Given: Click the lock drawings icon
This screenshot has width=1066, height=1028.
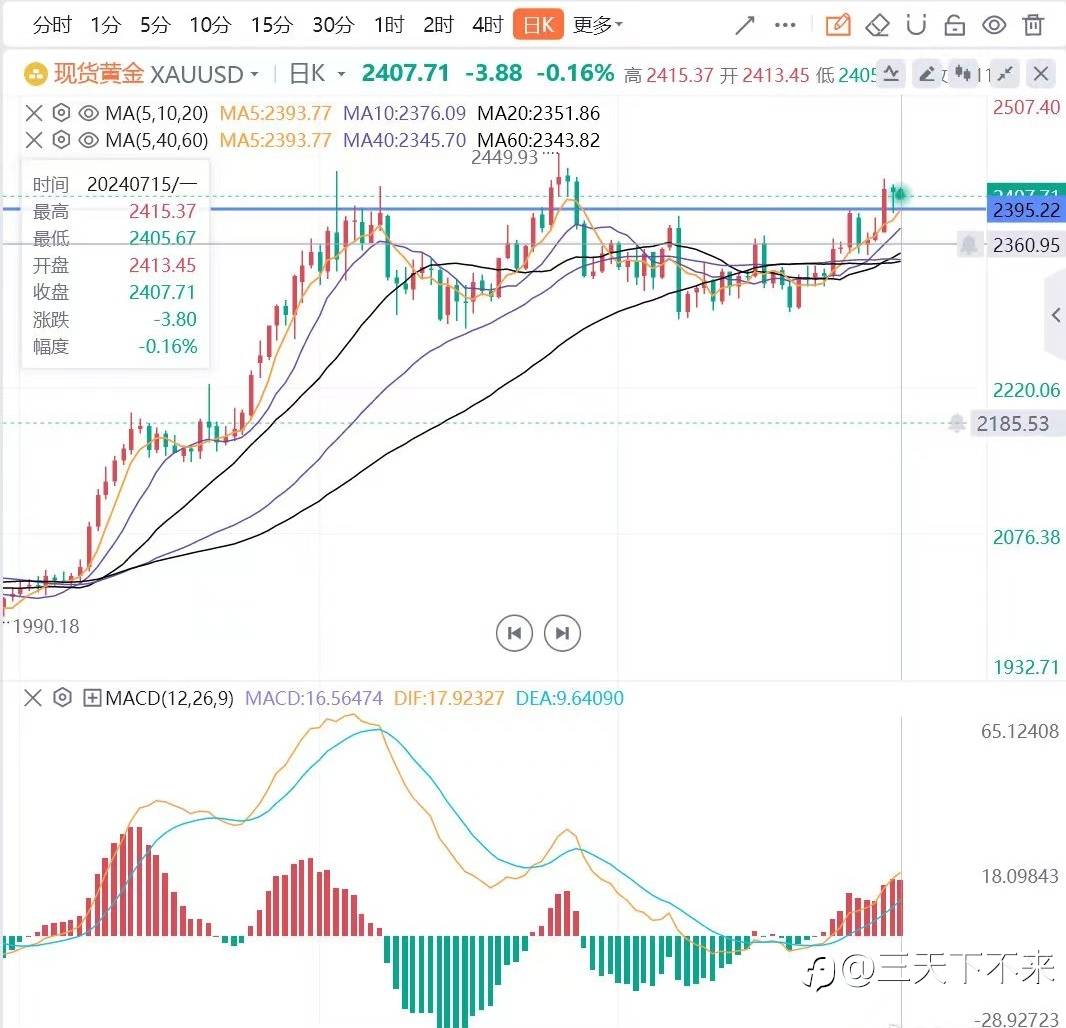Looking at the screenshot, I should pyautogui.click(x=955, y=26).
